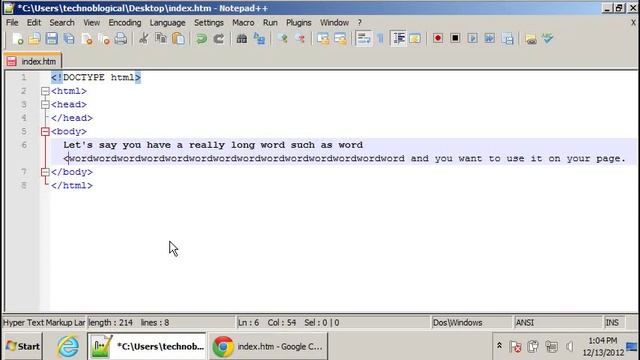Toggle Word Wrap toolbar button
Image resolution: width=640 pixels, height=360 pixels.
[x=363, y=39]
